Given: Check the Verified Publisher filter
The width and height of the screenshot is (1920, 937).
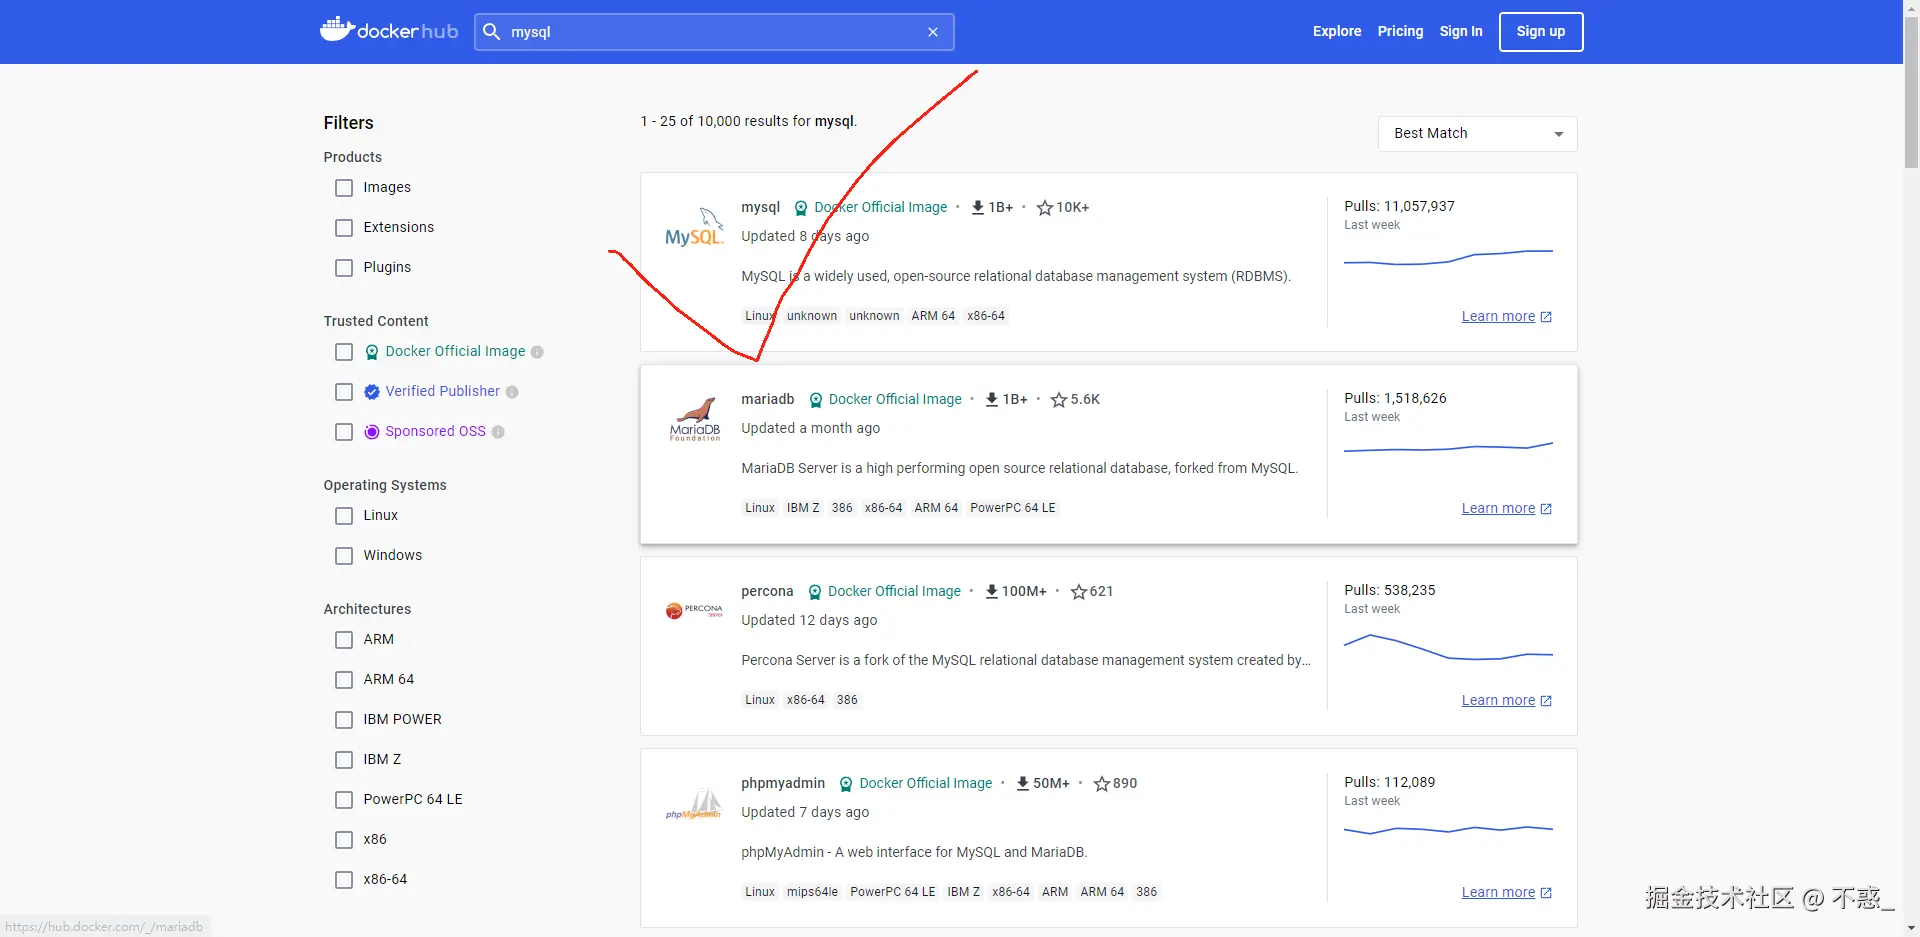Looking at the screenshot, I should click(344, 392).
